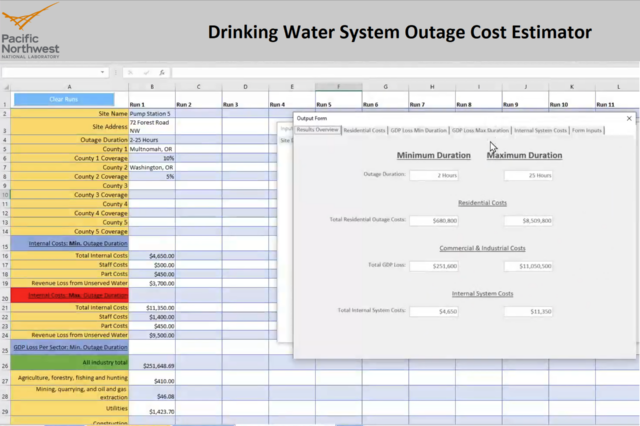Click the All industry total green label cell
640x426 pixels.
(x=69, y=362)
